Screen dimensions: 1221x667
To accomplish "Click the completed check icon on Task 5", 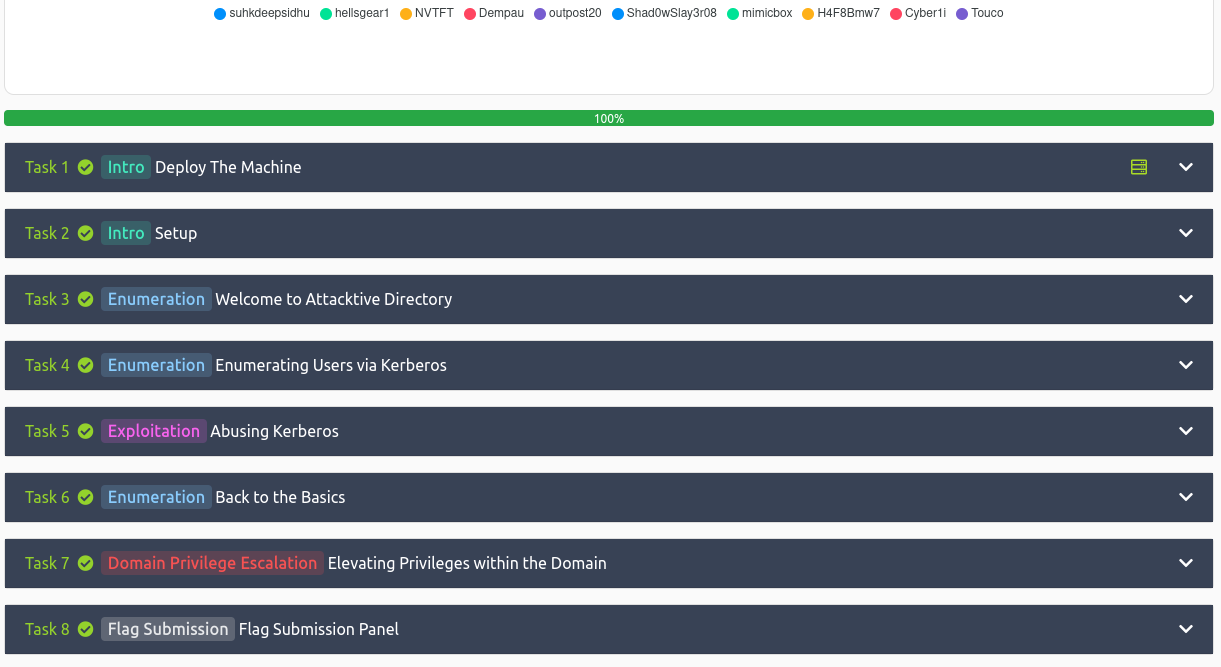I will [86, 431].
